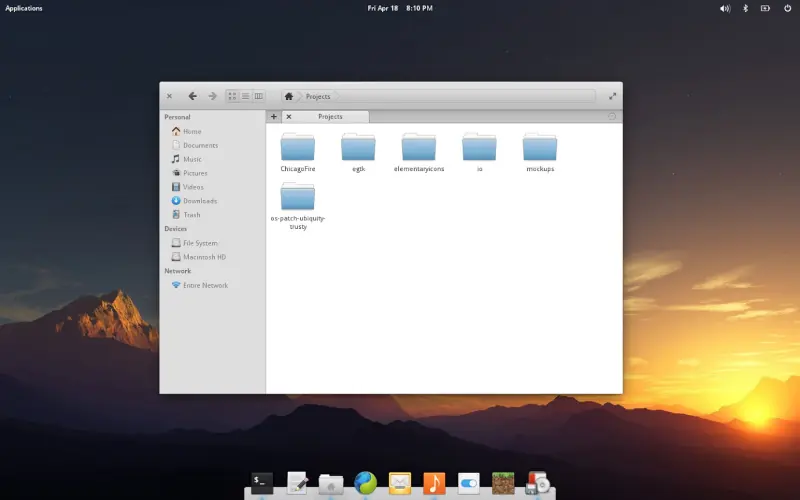
Task: Open the sound volume indicator
Action: (724, 8)
